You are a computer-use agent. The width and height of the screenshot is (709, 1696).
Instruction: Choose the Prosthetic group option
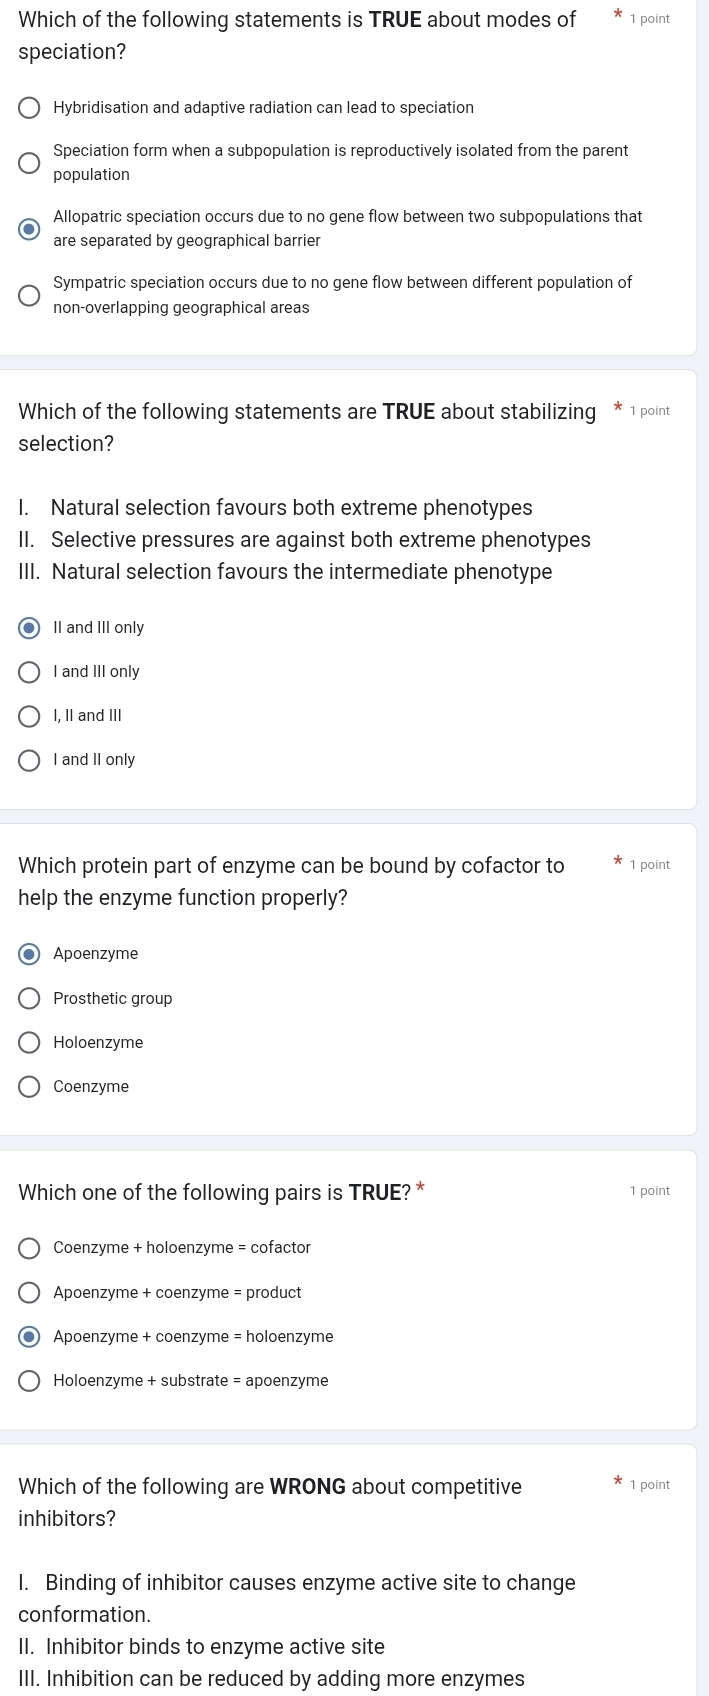pyautogui.click(x=30, y=998)
